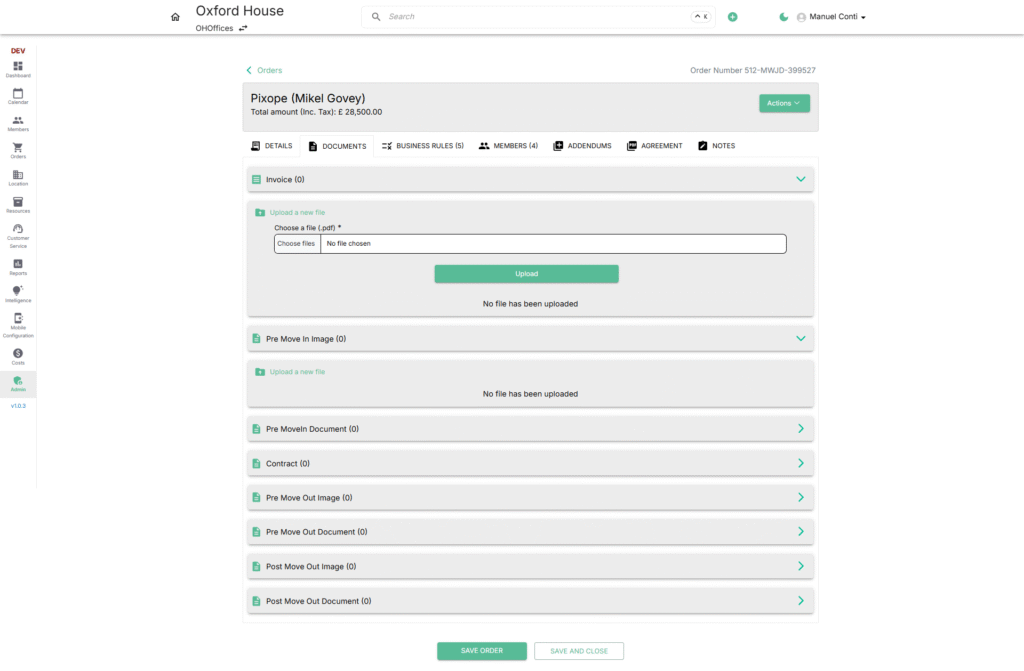Open the Actions dropdown button
The image size is (1024, 671).
(784, 103)
